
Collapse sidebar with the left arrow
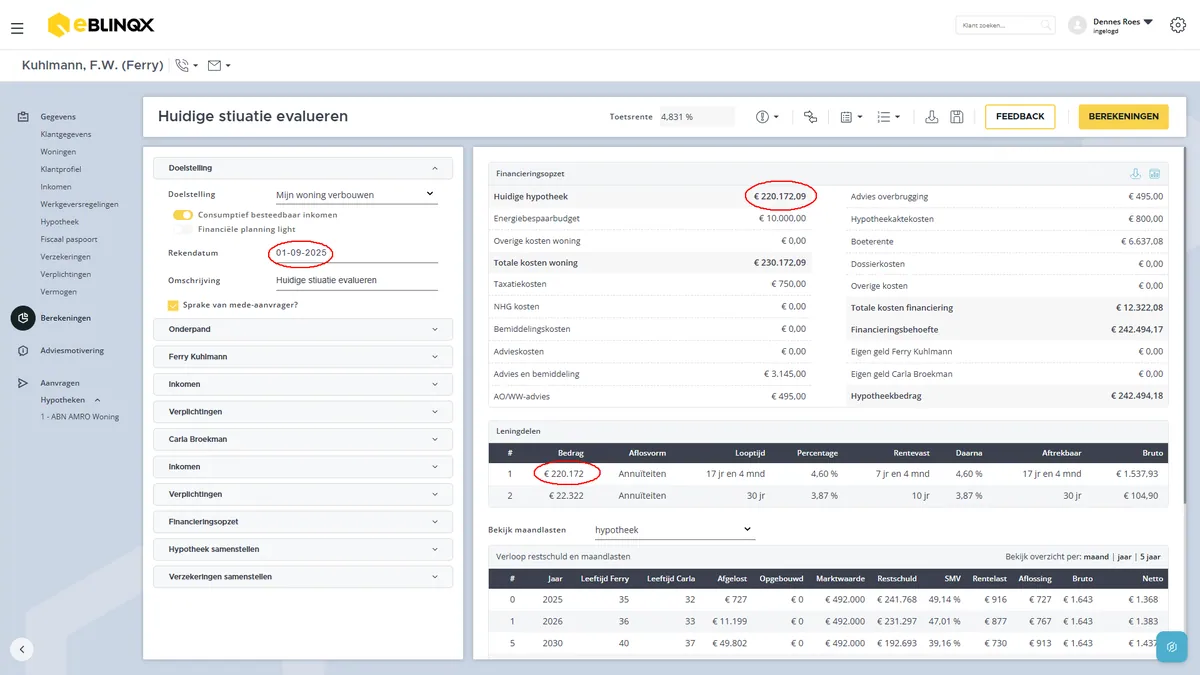tap(22, 649)
